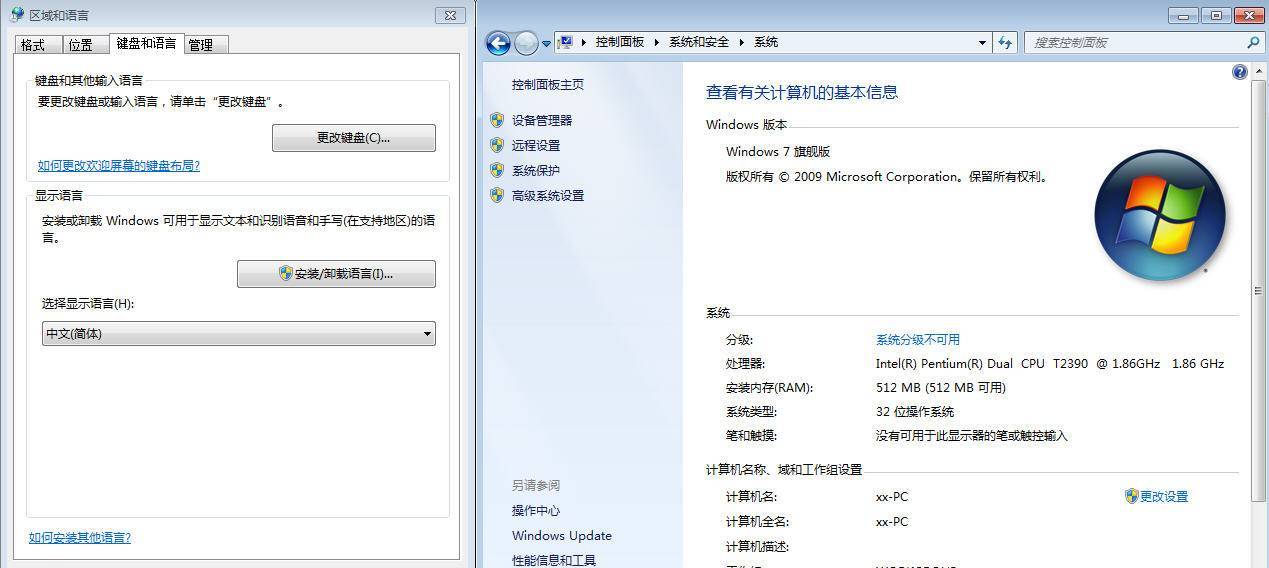Click the search magnifier icon

(1253, 42)
